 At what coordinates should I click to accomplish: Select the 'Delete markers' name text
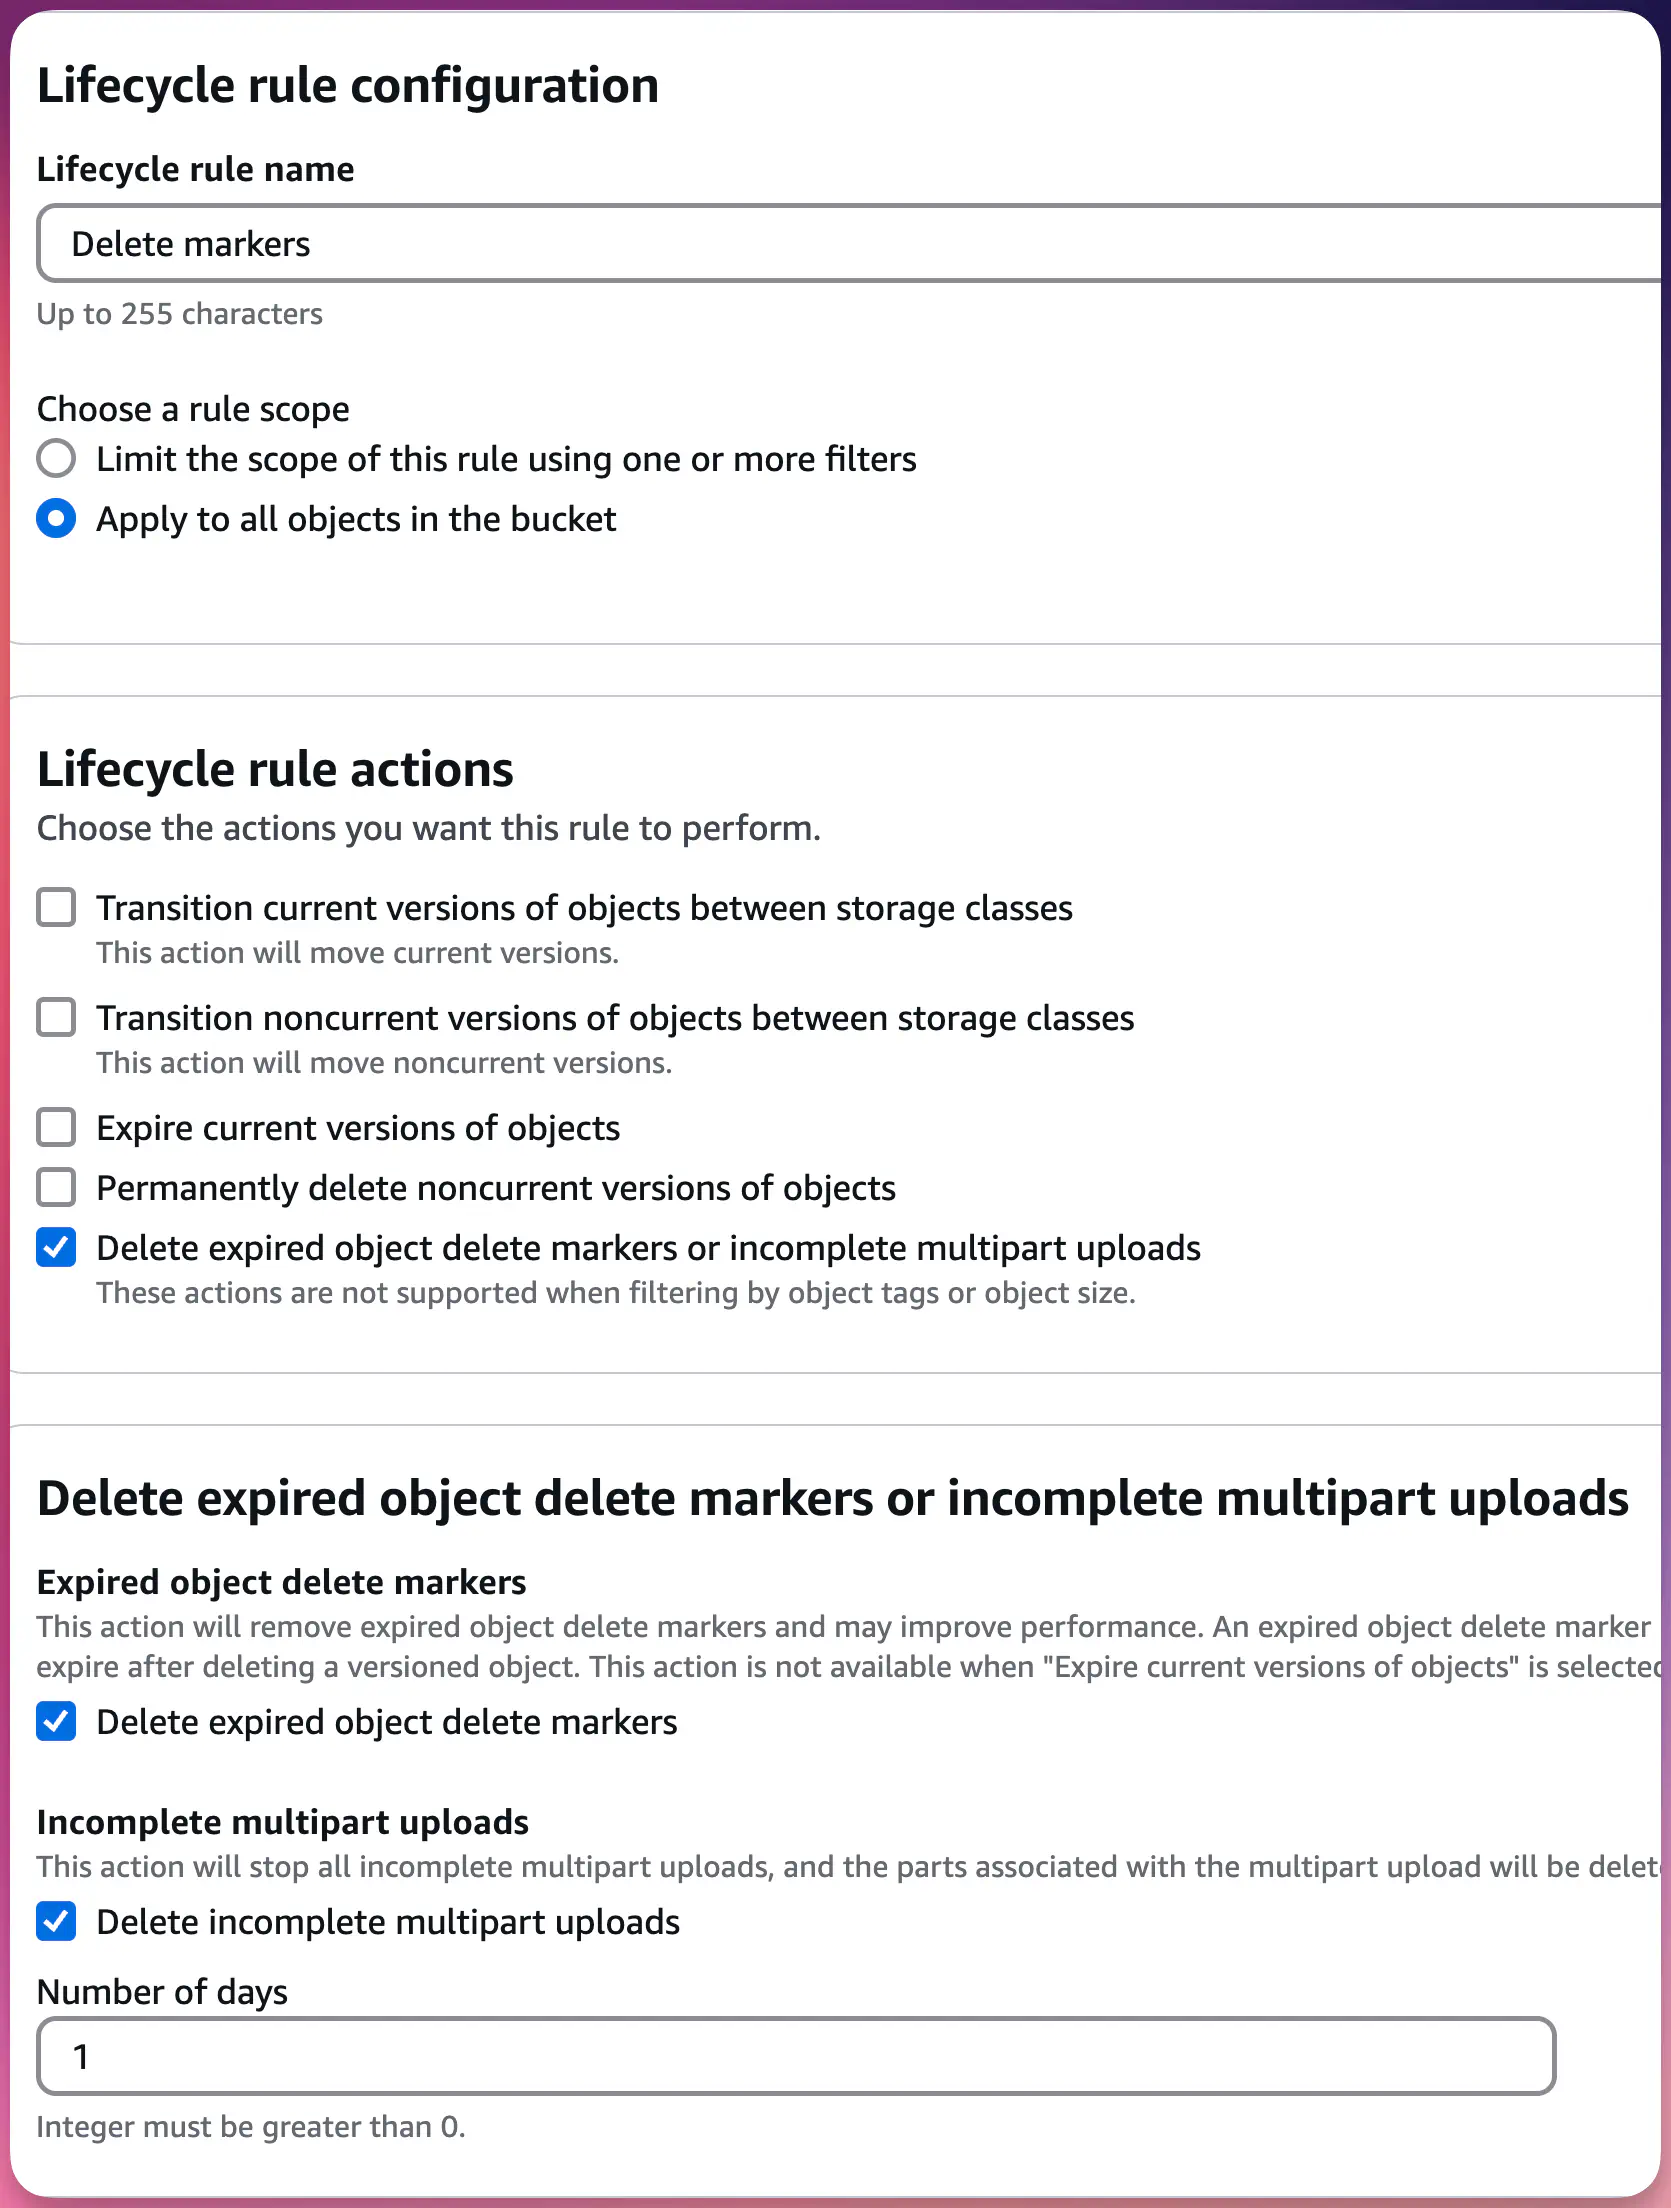coord(192,242)
